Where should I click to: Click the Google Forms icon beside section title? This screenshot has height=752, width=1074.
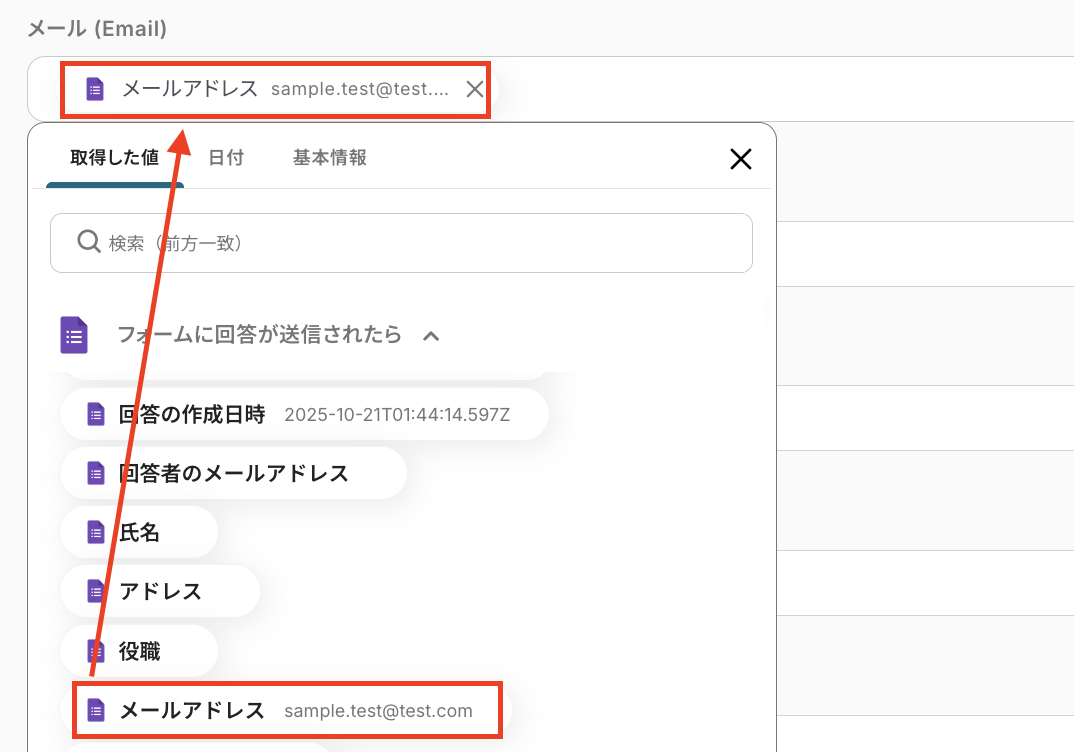point(74,335)
